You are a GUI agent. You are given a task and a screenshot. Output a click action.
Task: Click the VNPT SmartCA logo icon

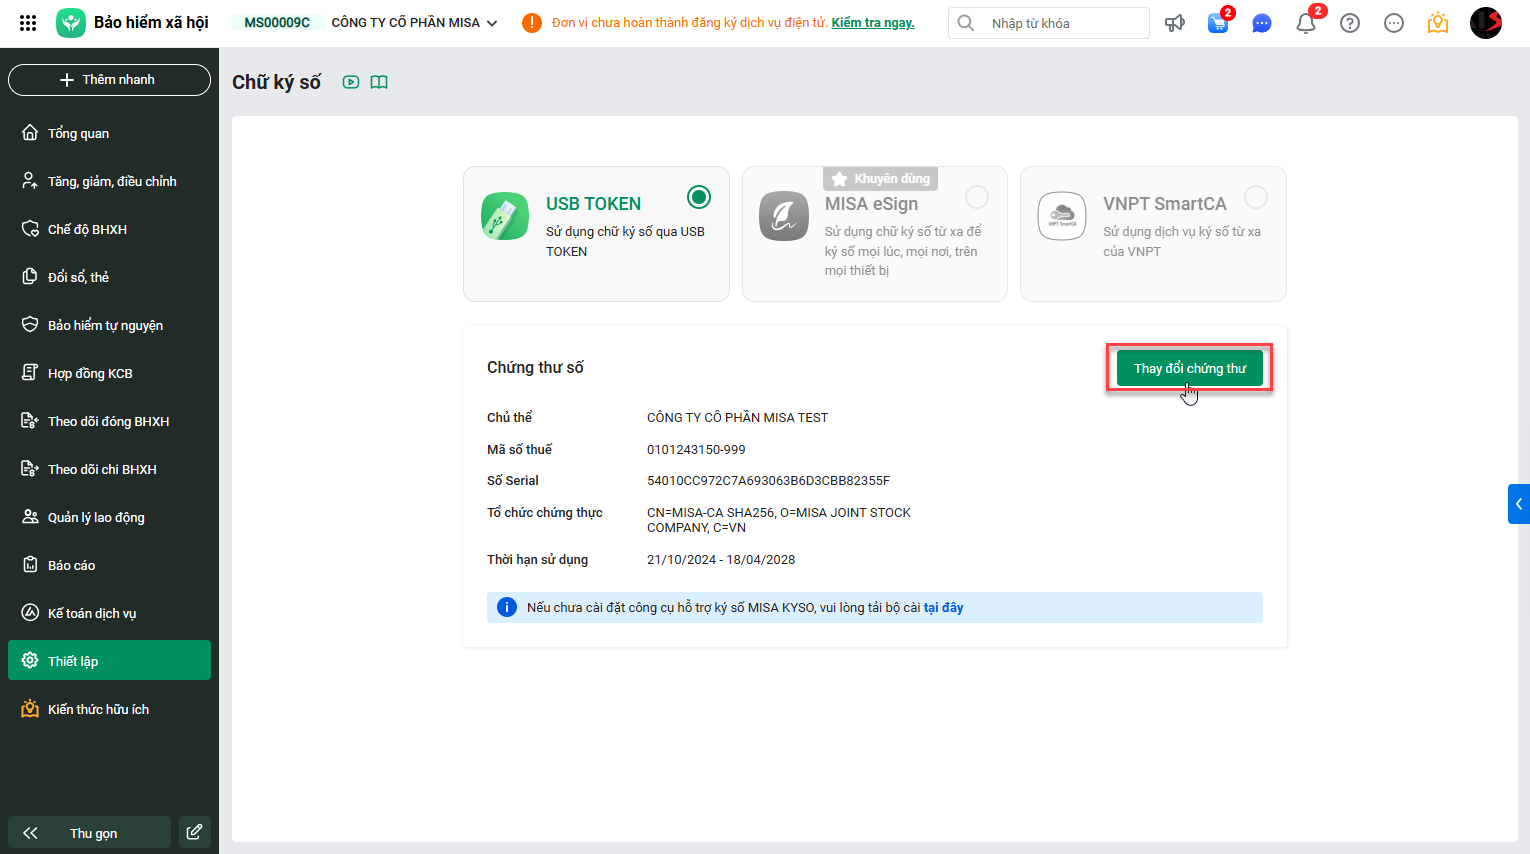click(x=1062, y=216)
